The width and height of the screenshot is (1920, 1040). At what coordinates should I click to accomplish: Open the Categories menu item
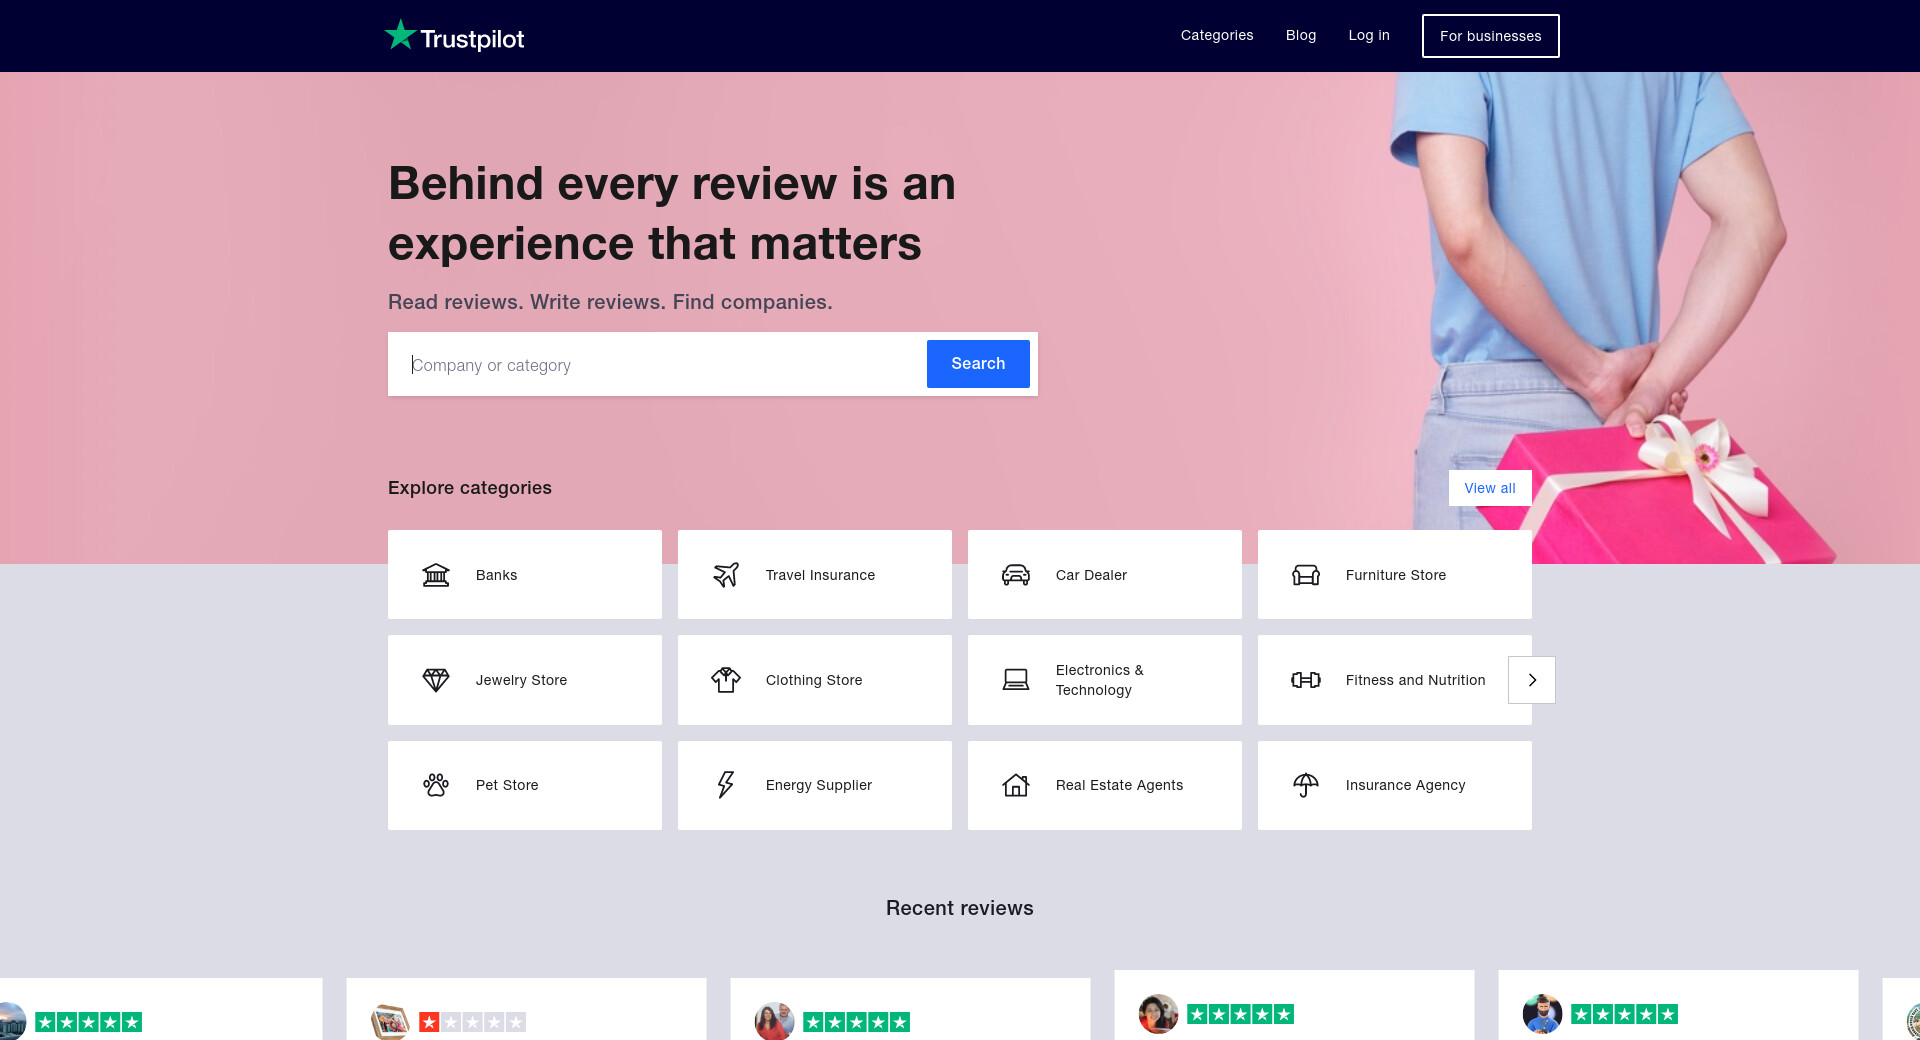tap(1217, 35)
